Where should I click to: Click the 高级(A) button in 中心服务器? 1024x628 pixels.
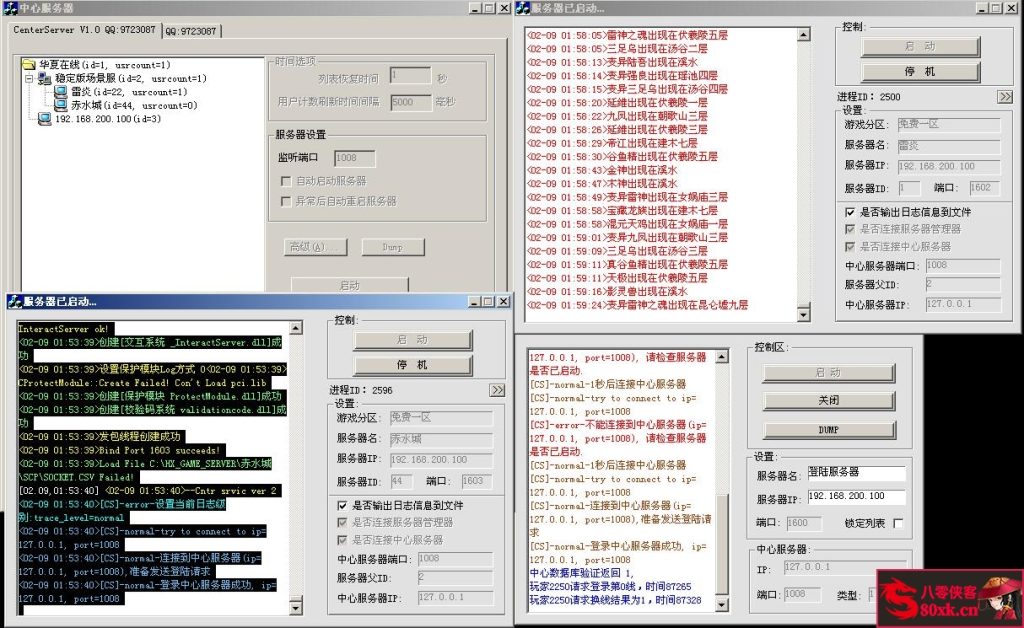tap(316, 247)
